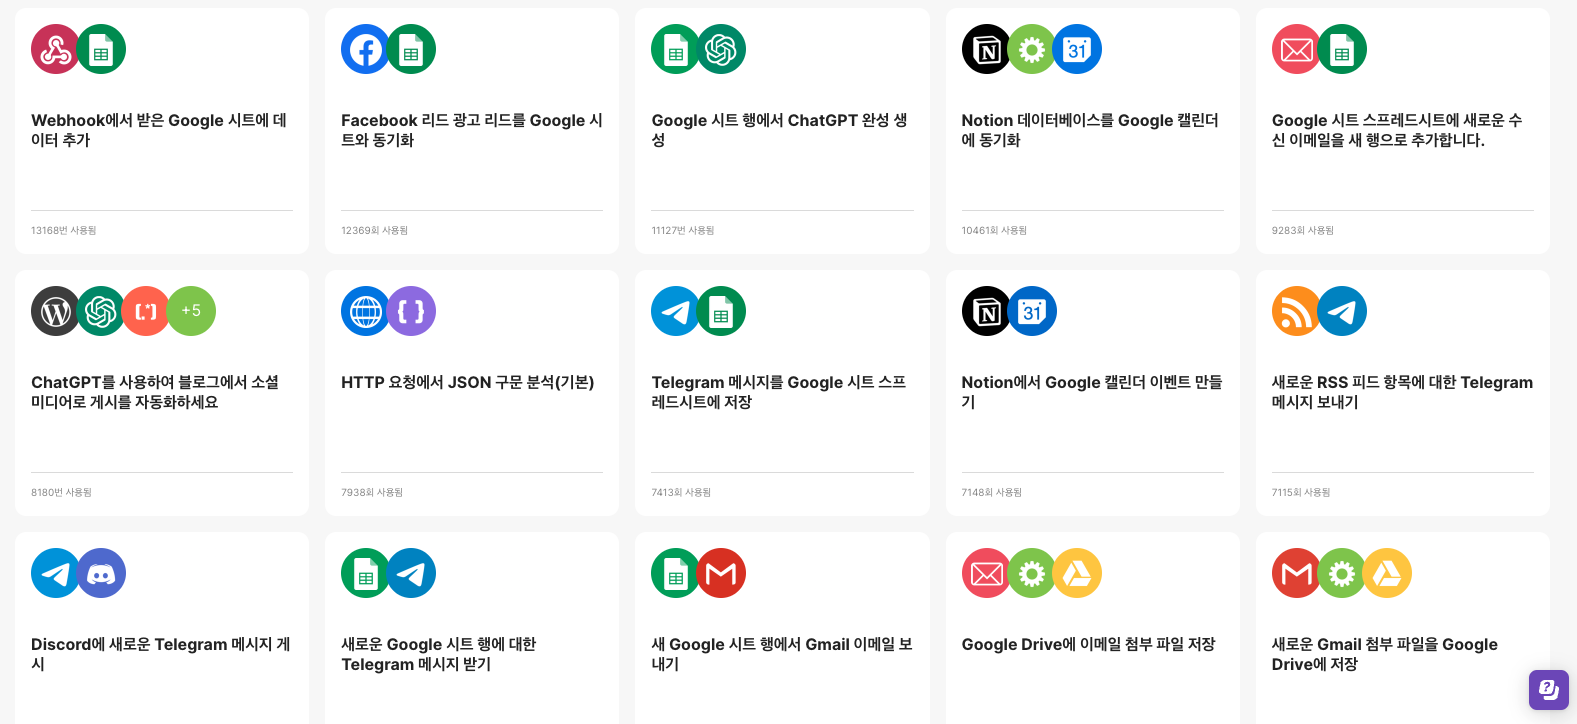1577x724 pixels.
Task: Click the green +5 more apps badge
Action: (191, 312)
